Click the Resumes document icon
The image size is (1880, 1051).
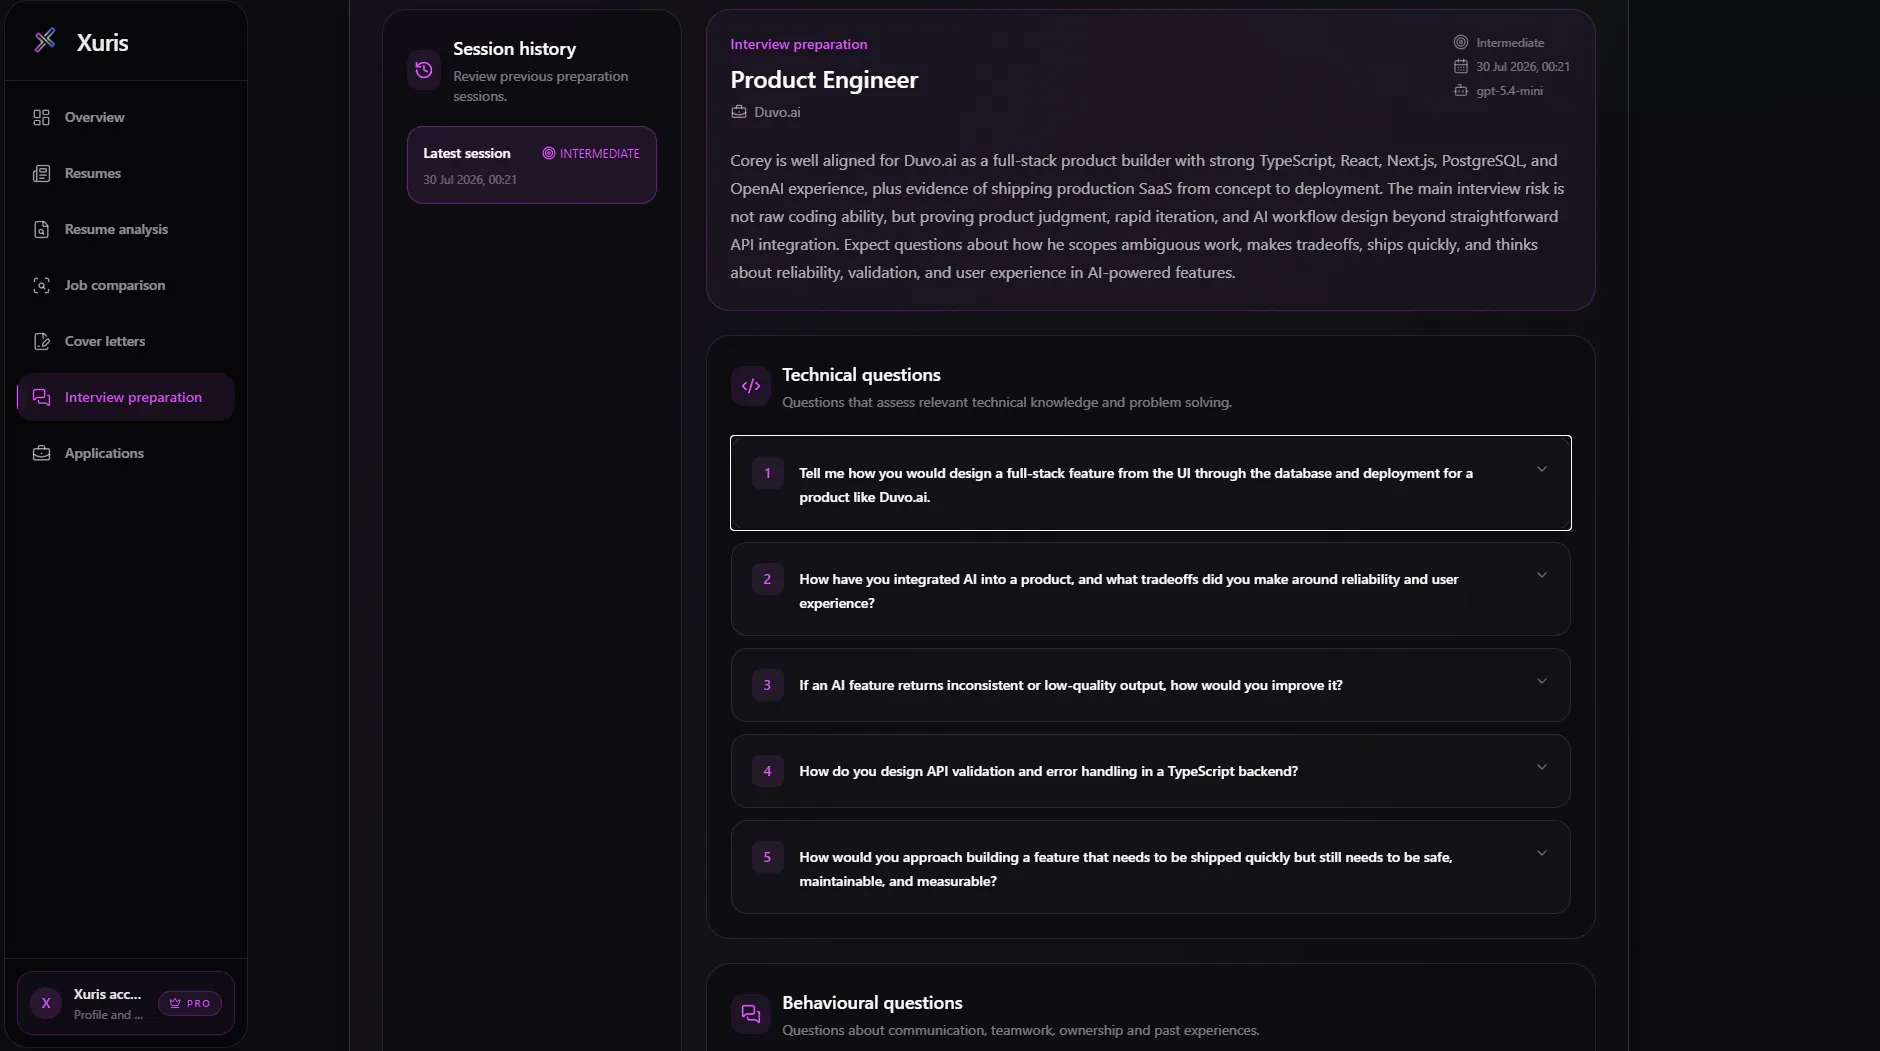[41, 174]
